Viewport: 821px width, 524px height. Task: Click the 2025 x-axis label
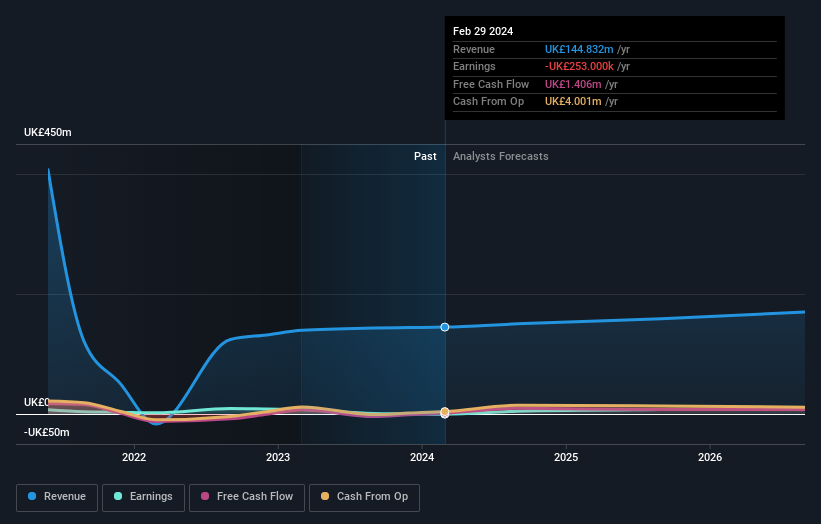tap(566, 458)
